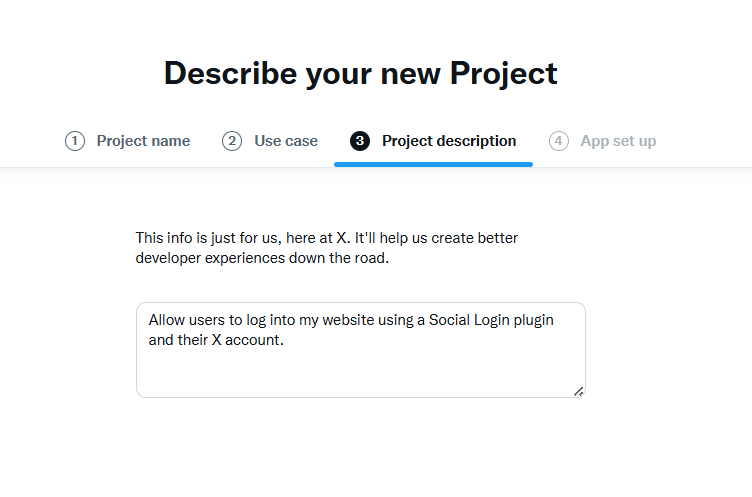
Task: Focus the project description text box
Action: click(x=360, y=350)
